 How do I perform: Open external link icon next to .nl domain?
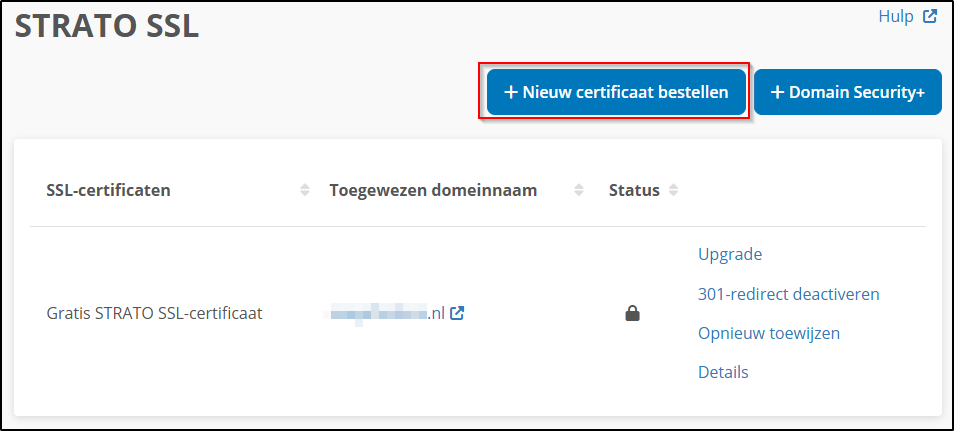pos(457,314)
